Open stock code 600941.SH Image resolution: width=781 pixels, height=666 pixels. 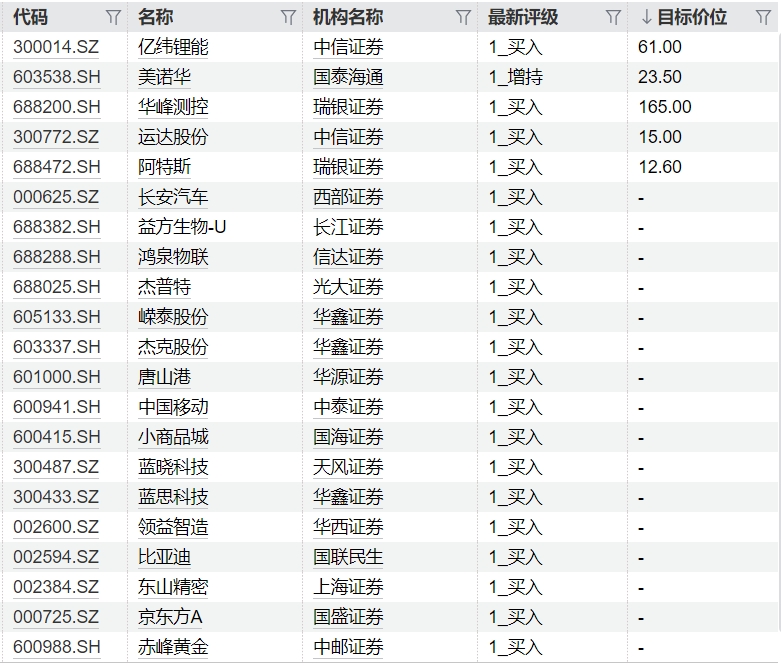point(57,407)
